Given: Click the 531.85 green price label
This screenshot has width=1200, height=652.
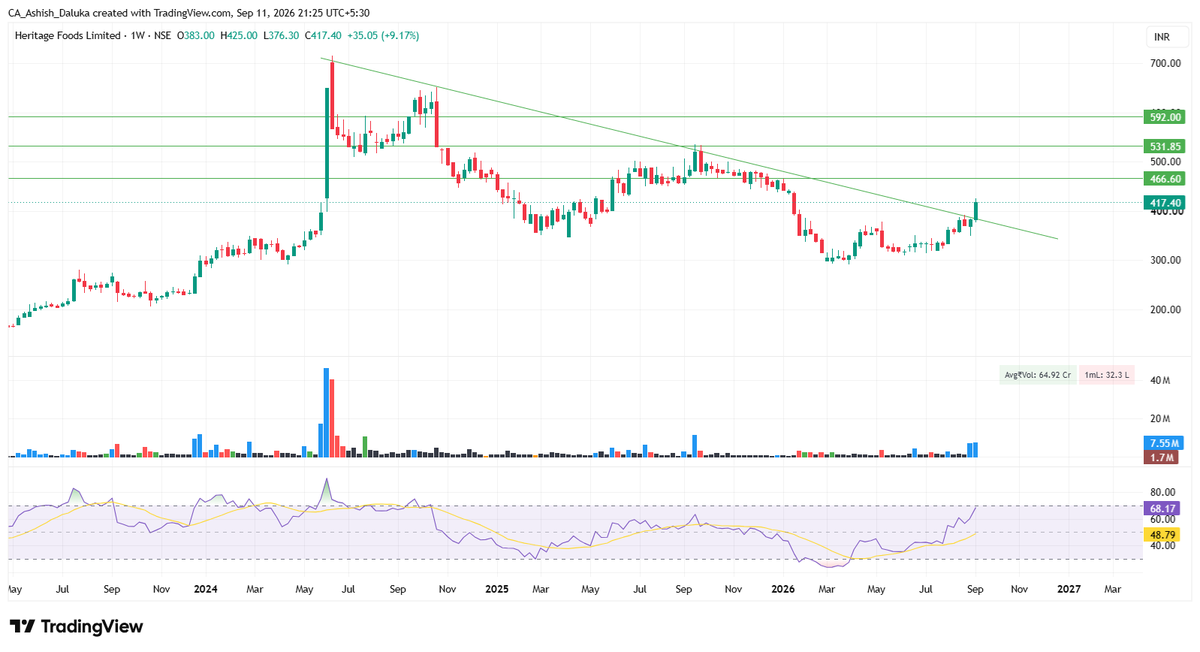Looking at the screenshot, I should 1162,146.
